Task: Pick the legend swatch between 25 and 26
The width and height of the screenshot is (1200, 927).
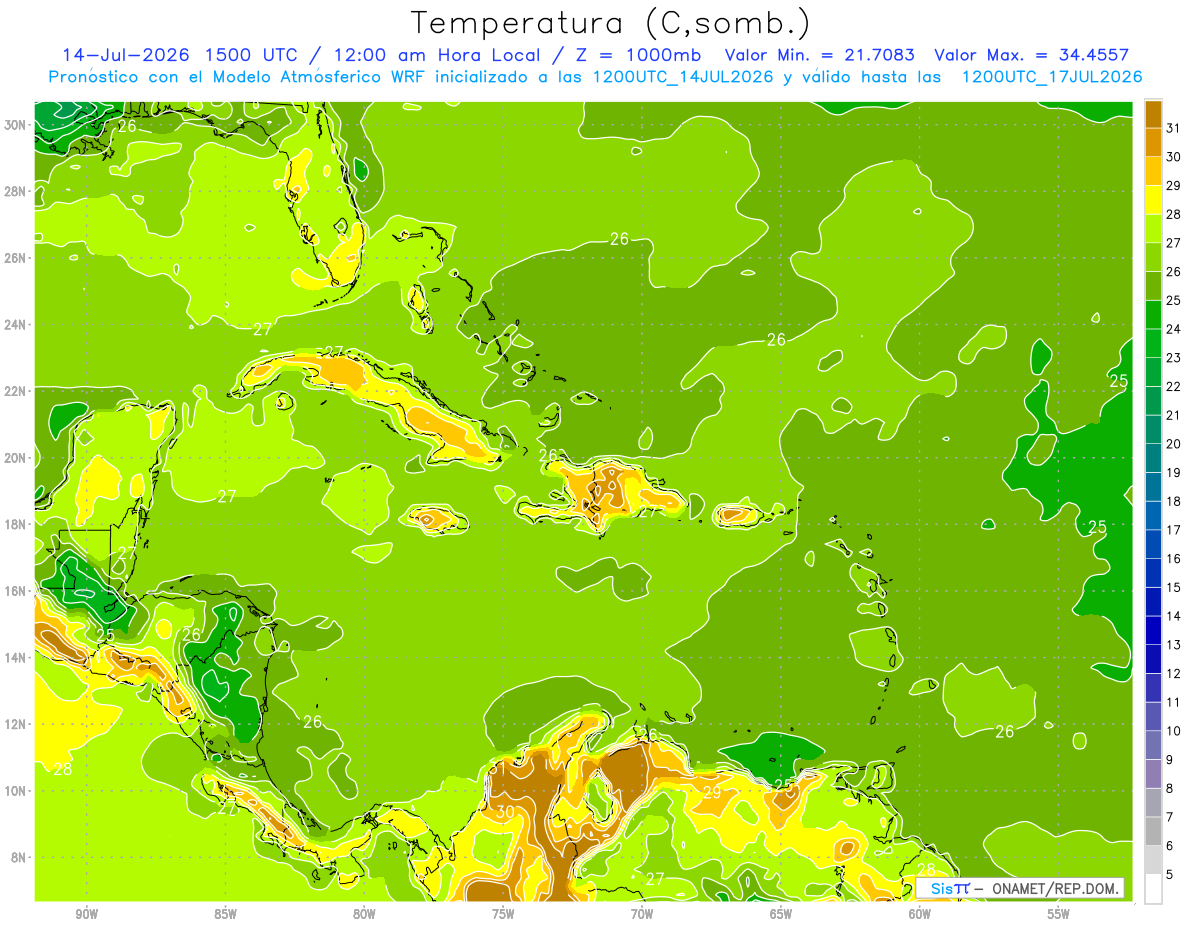Action: pos(1153,286)
